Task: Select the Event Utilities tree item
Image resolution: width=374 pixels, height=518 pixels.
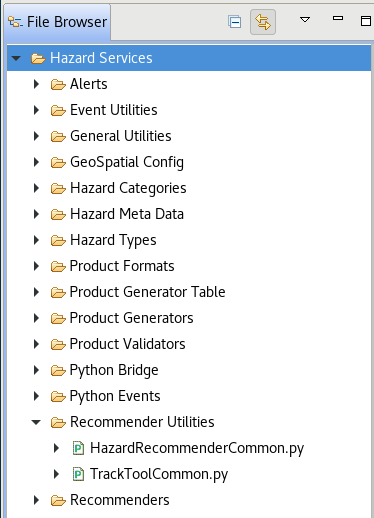Action: coord(113,110)
